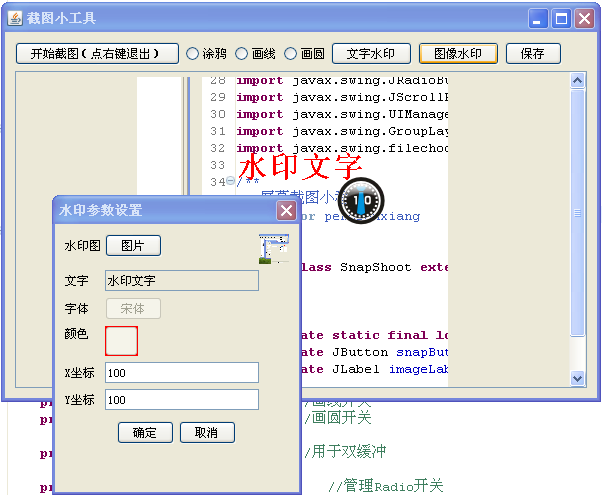The image size is (602, 495).
Task: Click the /用于双缓冲 comment in background editor
Action: [345, 451]
